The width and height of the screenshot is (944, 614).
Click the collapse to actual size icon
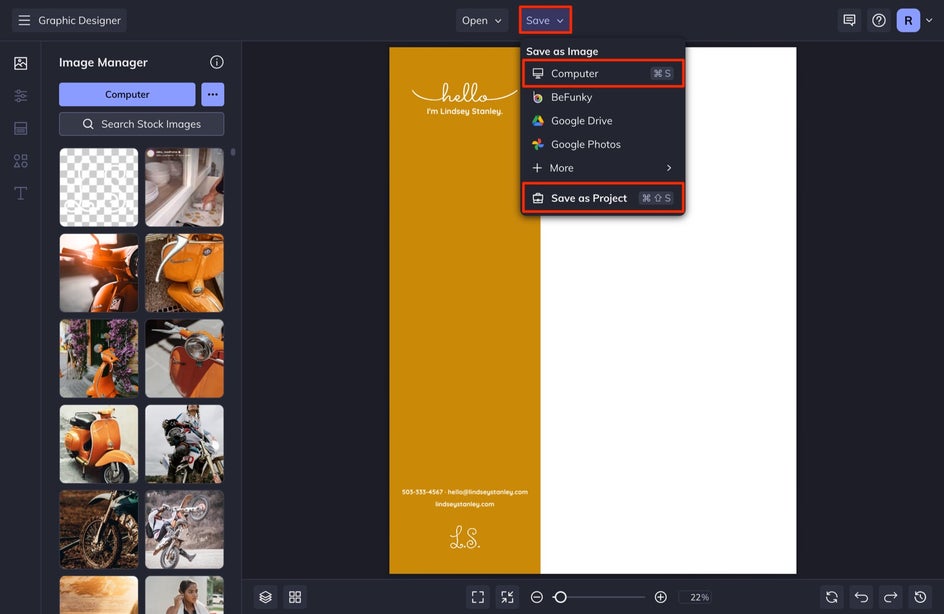pos(508,597)
